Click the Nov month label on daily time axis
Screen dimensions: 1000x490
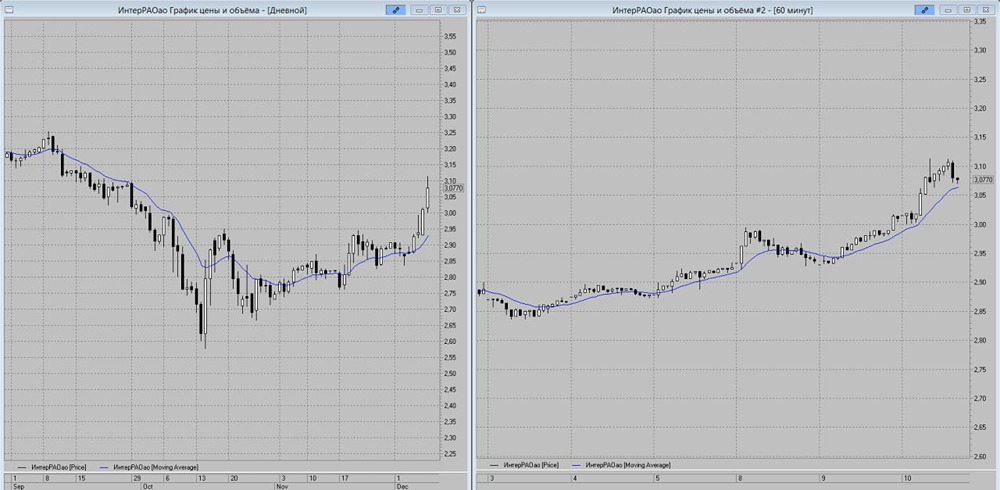(282, 486)
